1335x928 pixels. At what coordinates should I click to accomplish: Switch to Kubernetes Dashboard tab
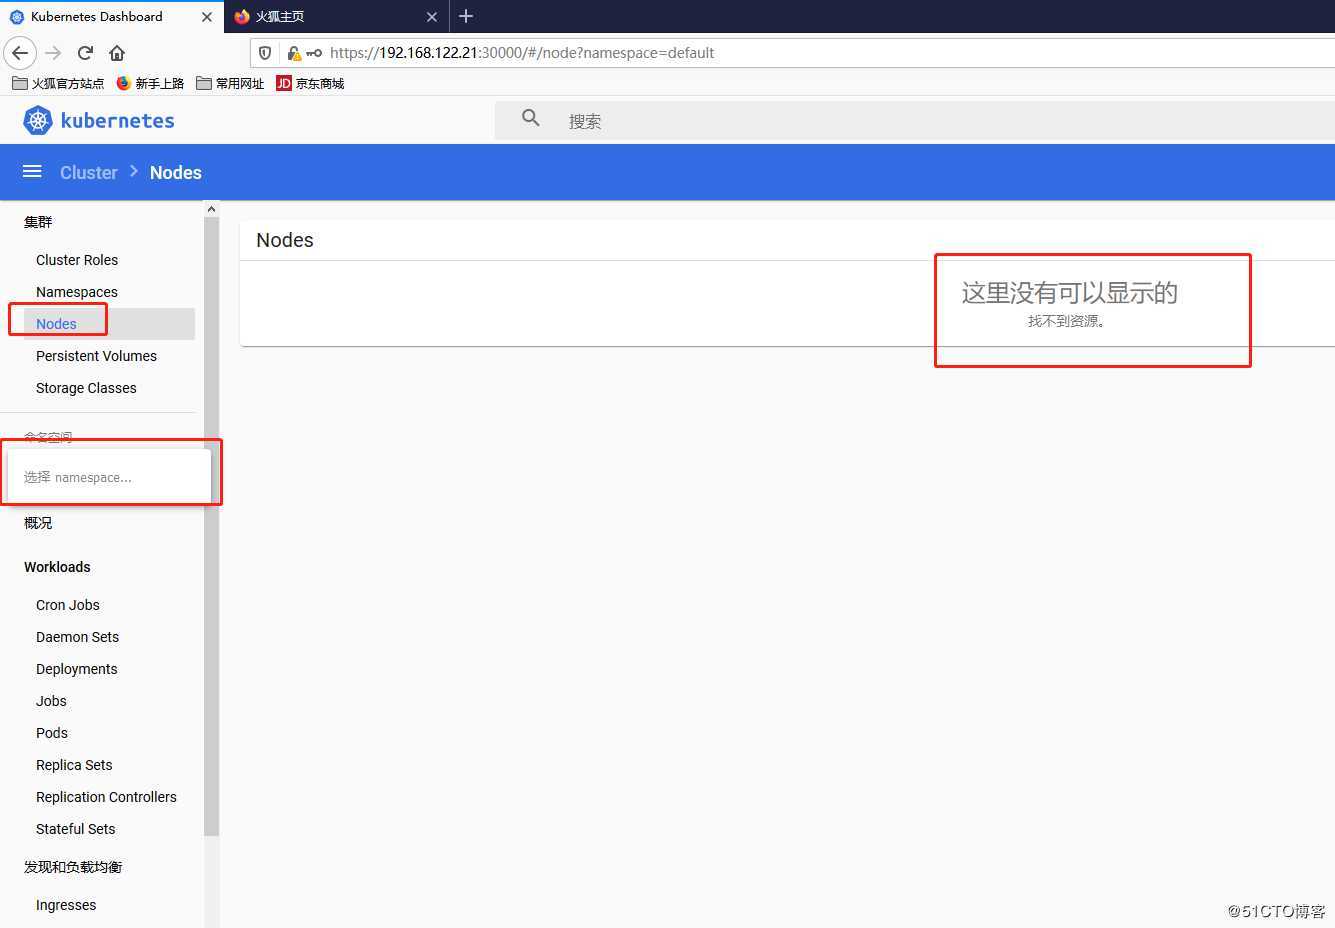[x=111, y=17]
